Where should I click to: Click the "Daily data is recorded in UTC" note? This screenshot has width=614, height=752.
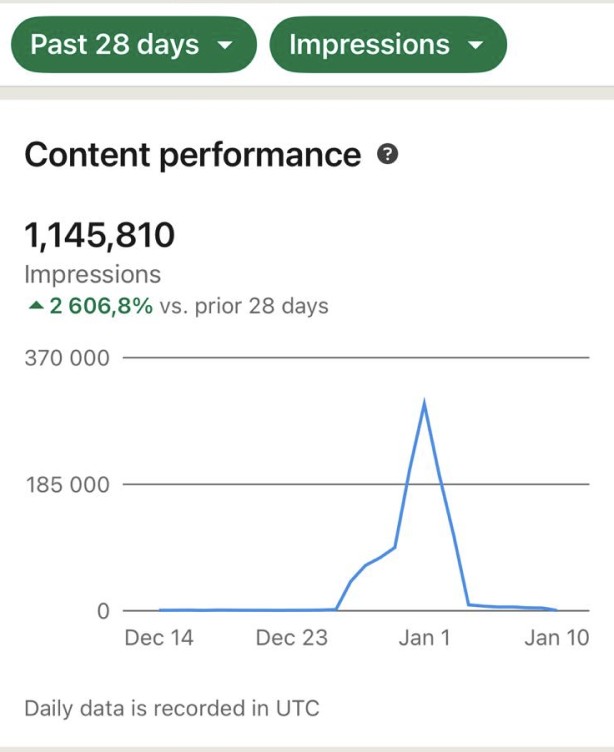coord(171,709)
